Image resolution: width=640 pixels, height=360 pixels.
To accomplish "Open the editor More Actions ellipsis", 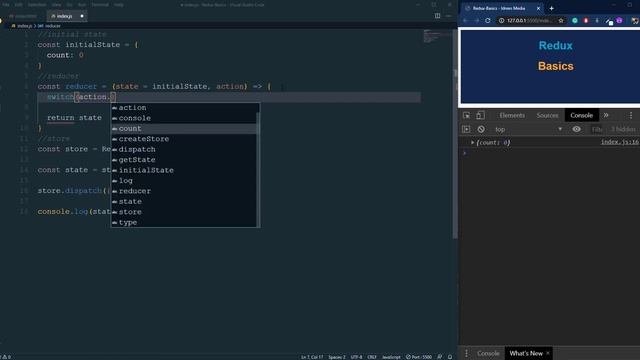I will point(448,16).
